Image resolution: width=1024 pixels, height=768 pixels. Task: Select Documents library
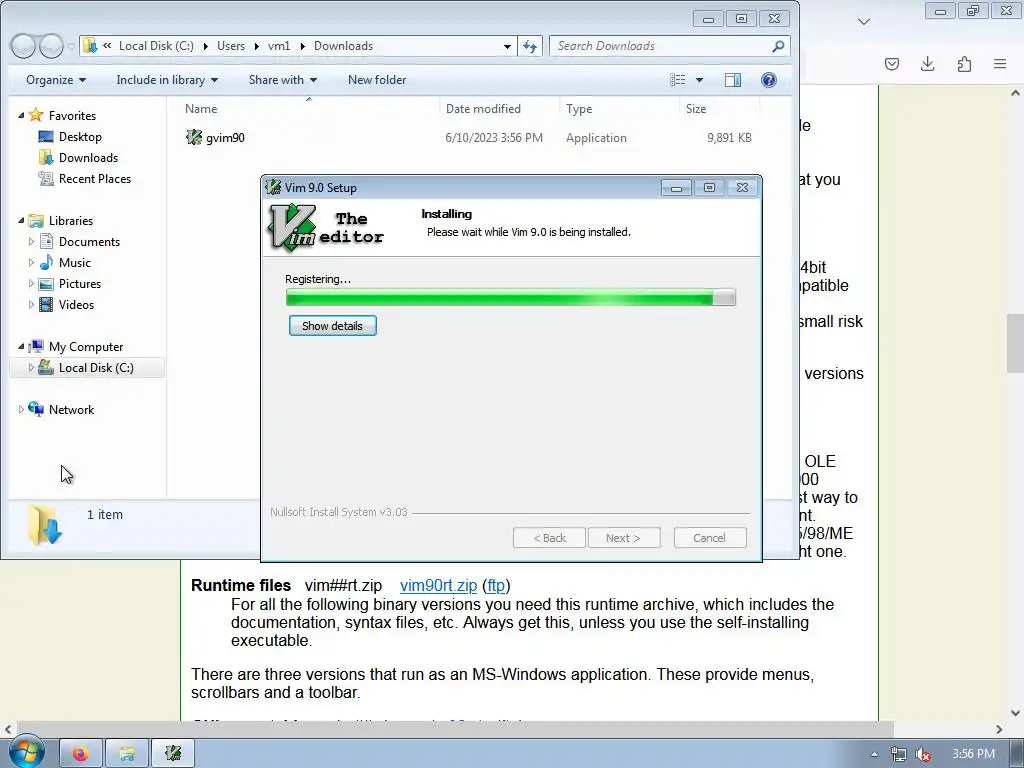89,242
